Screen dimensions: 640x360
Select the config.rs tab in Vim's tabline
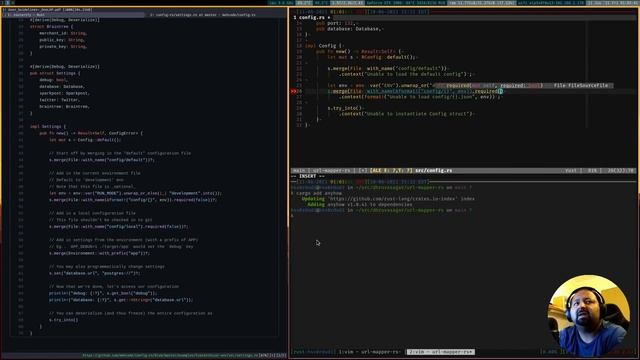coord(312,18)
